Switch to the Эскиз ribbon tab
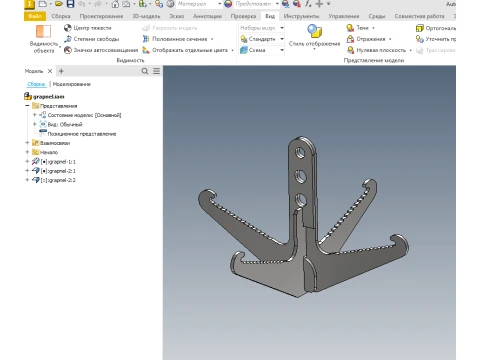This screenshot has height=360, width=480. pyautogui.click(x=177, y=16)
